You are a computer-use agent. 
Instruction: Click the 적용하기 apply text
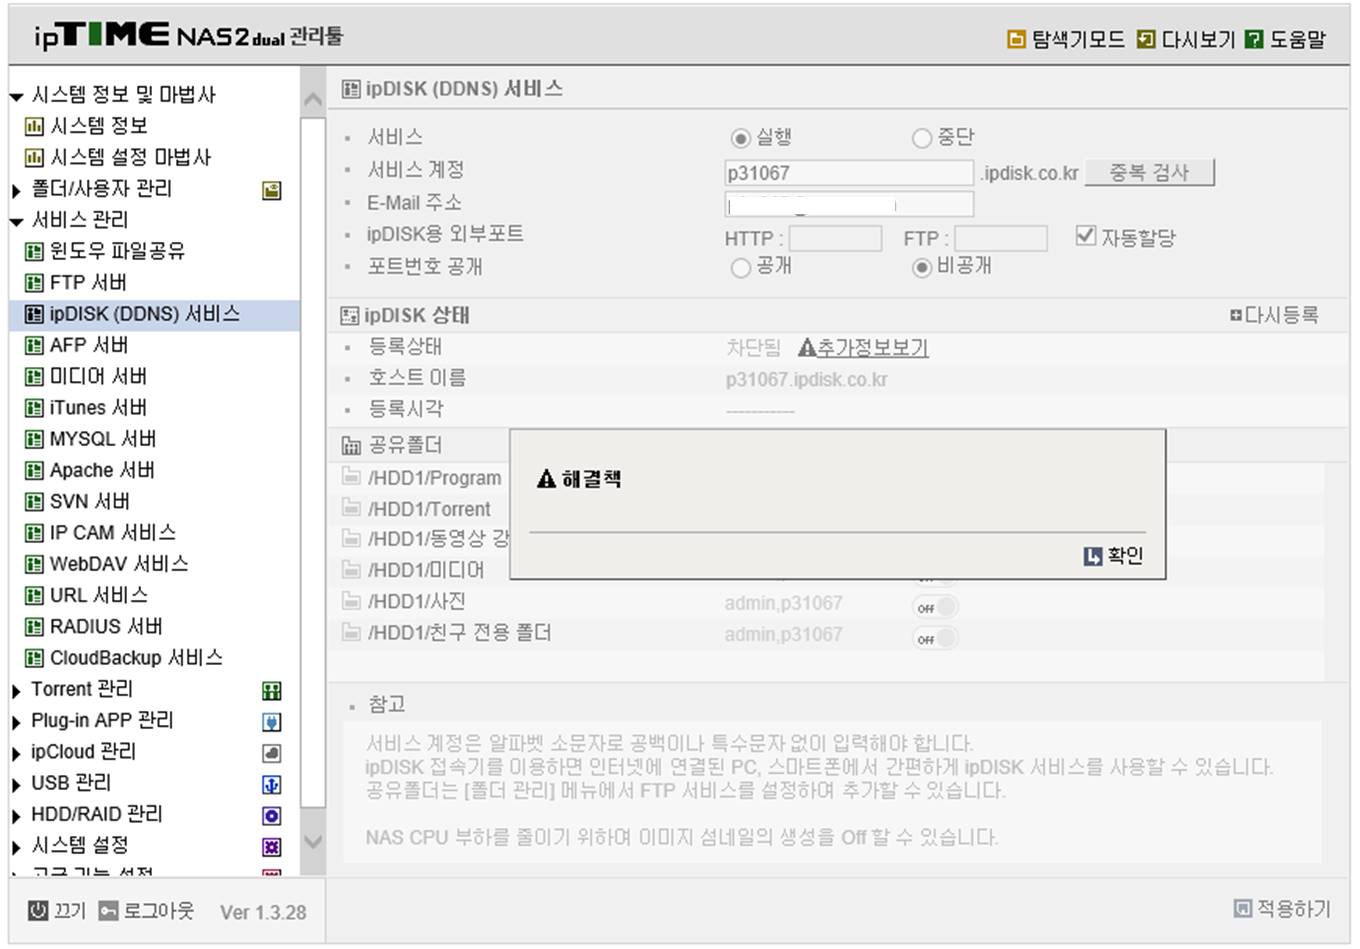coord(1294,908)
